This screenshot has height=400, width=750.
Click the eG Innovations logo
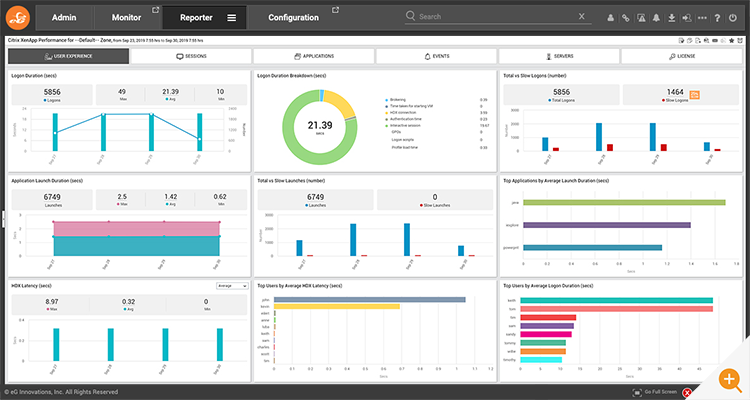[18, 18]
